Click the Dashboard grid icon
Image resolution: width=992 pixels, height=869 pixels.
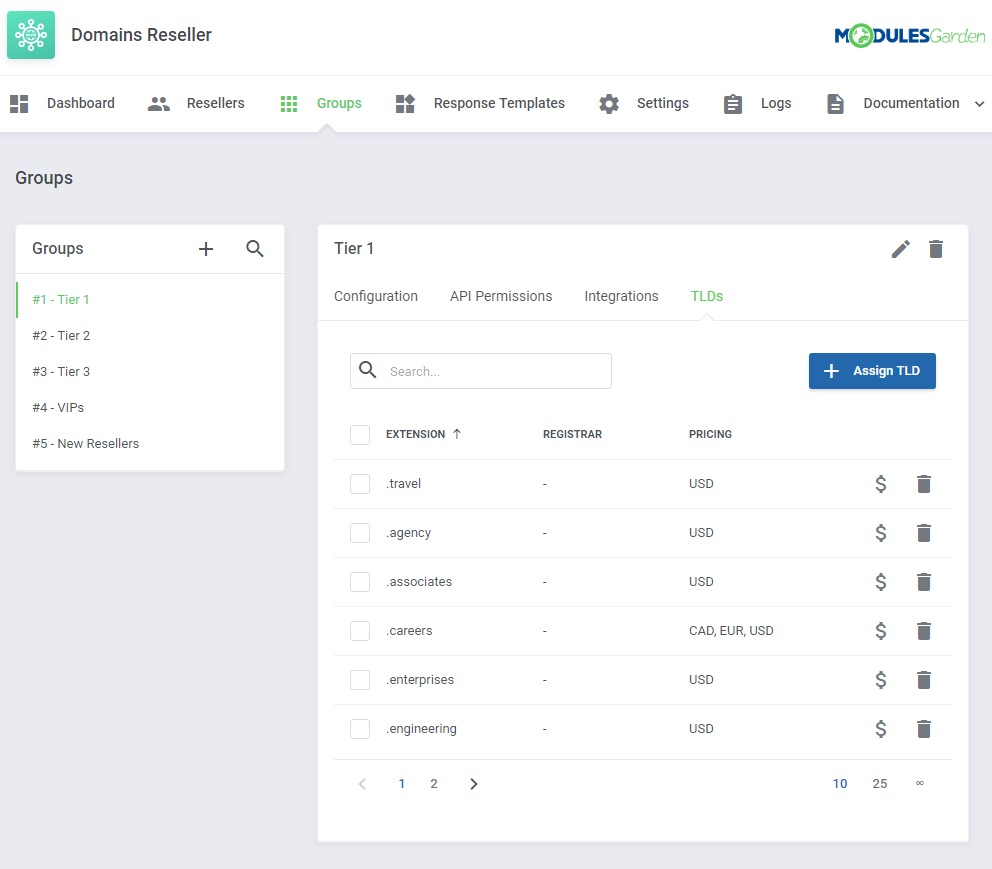pyautogui.click(x=19, y=104)
